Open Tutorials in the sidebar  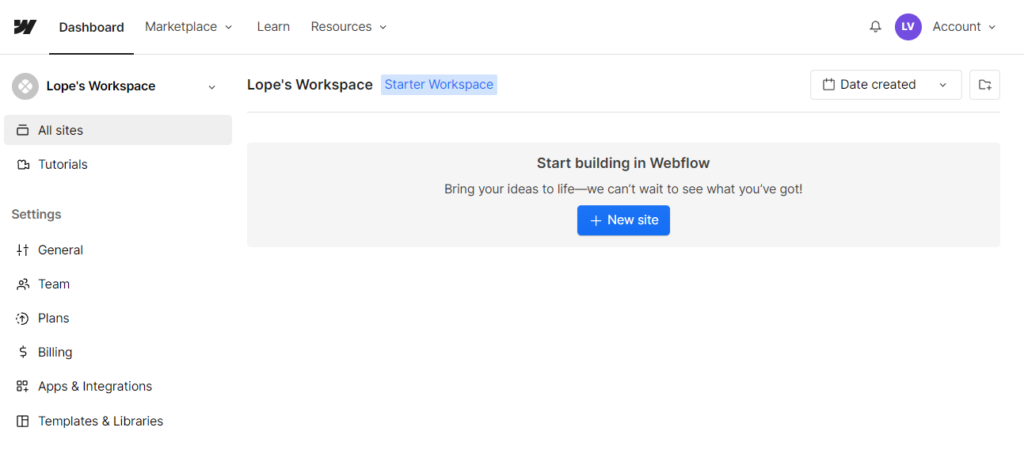pyautogui.click(x=62, y=164)
